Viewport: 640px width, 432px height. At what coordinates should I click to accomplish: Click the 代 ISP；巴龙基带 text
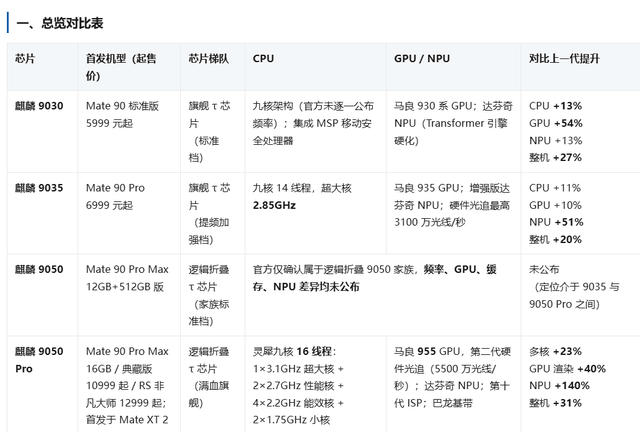click(x=433, y=403)
